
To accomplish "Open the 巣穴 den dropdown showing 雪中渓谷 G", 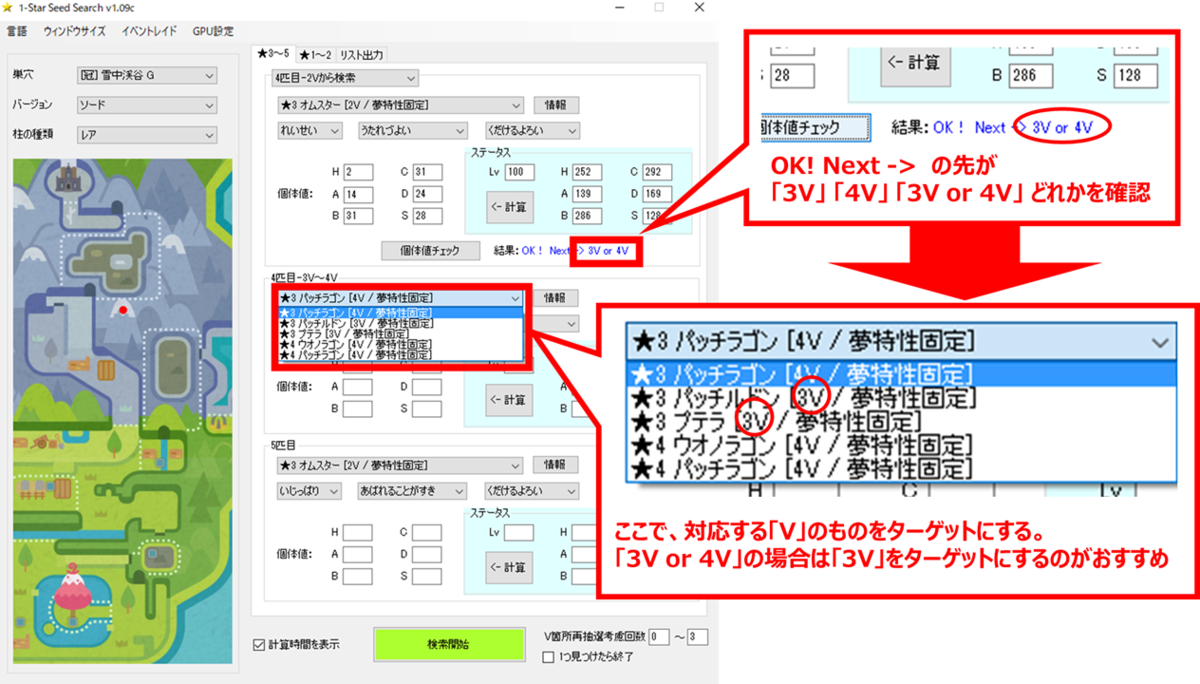I will coord(146,76).
